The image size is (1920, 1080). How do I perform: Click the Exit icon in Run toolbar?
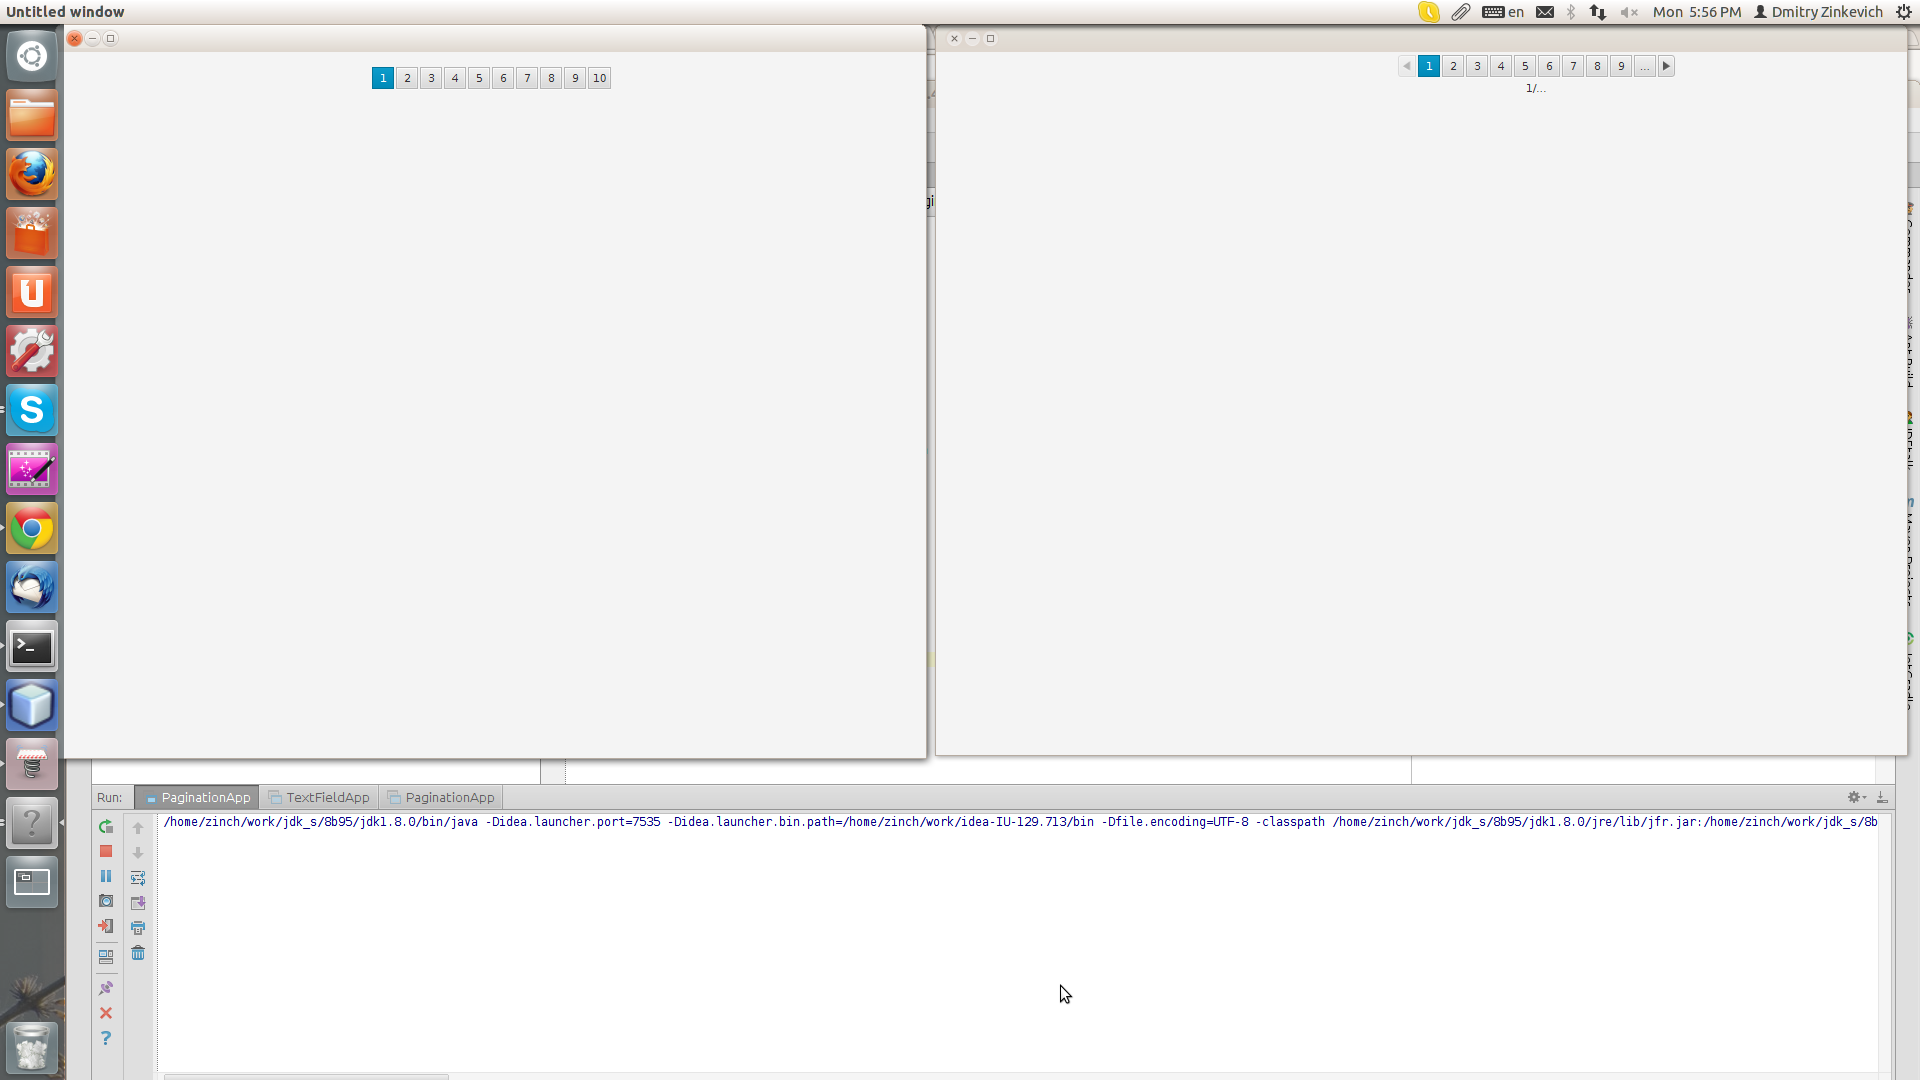pos(106,927)
